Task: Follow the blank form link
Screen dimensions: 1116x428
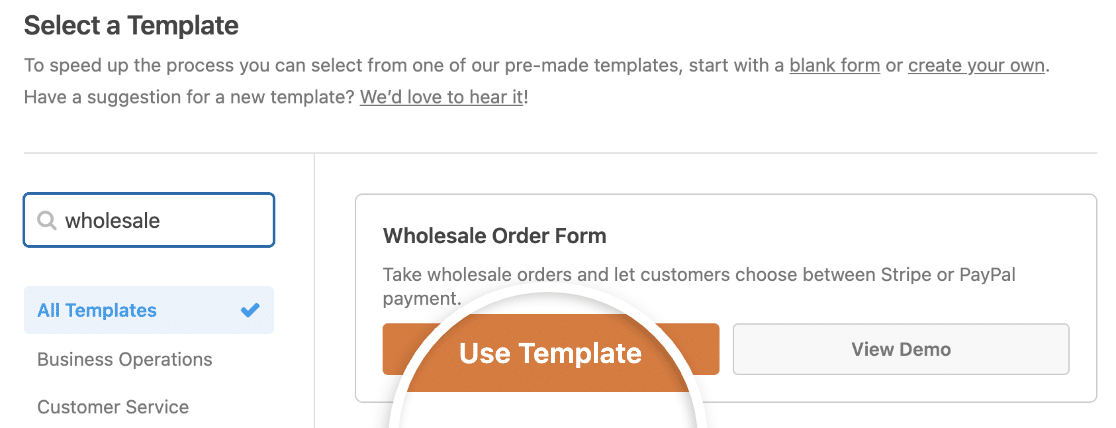Action: (x=835, y=66)
